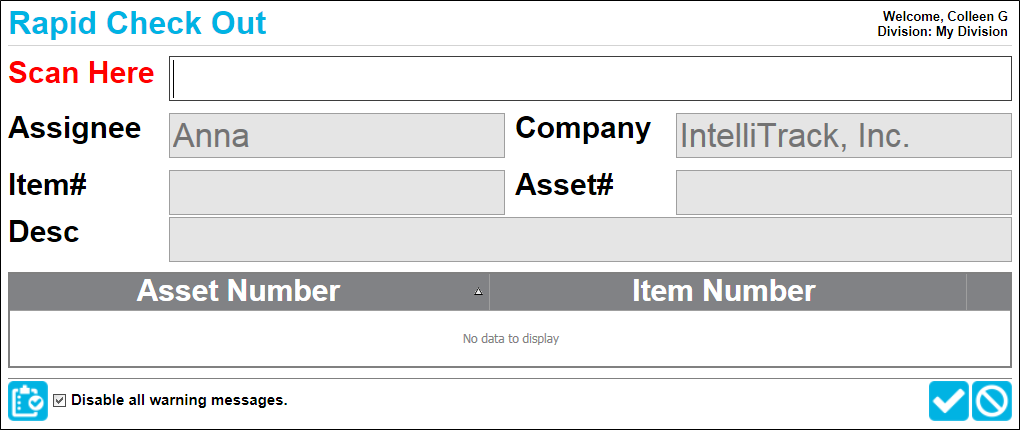This screenshot has width=1020, height=430.
Task: Select the Item# field
Action: coord(337,193)
